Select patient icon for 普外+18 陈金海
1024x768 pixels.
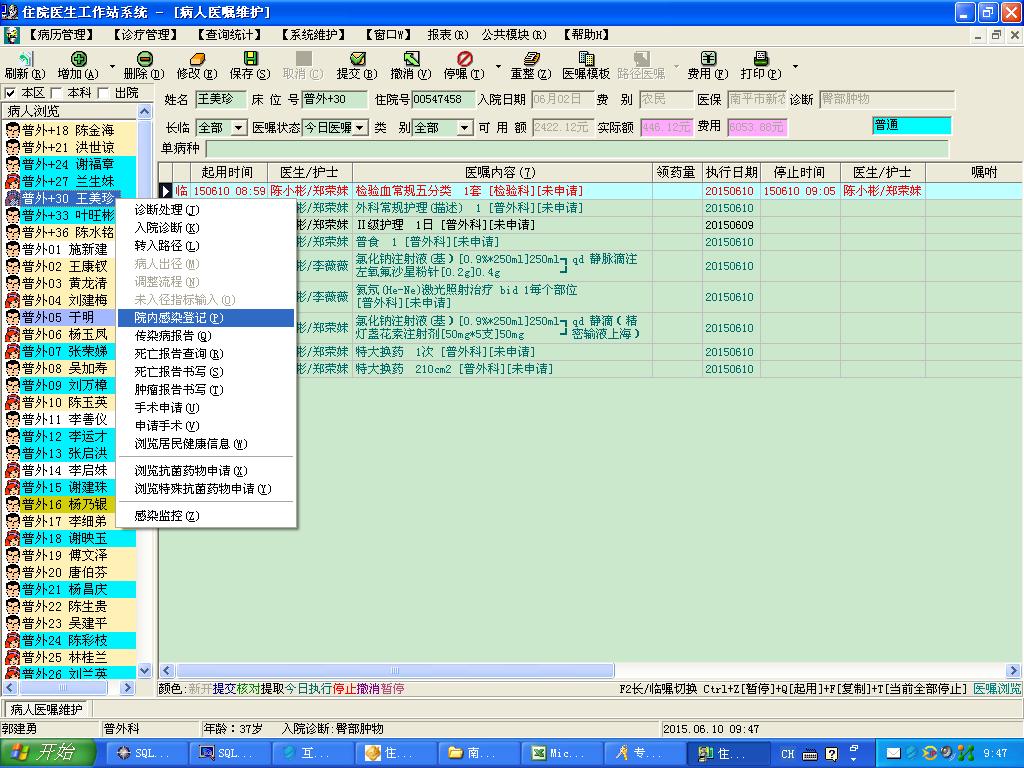pyautogui.click(x=13, y=130)
